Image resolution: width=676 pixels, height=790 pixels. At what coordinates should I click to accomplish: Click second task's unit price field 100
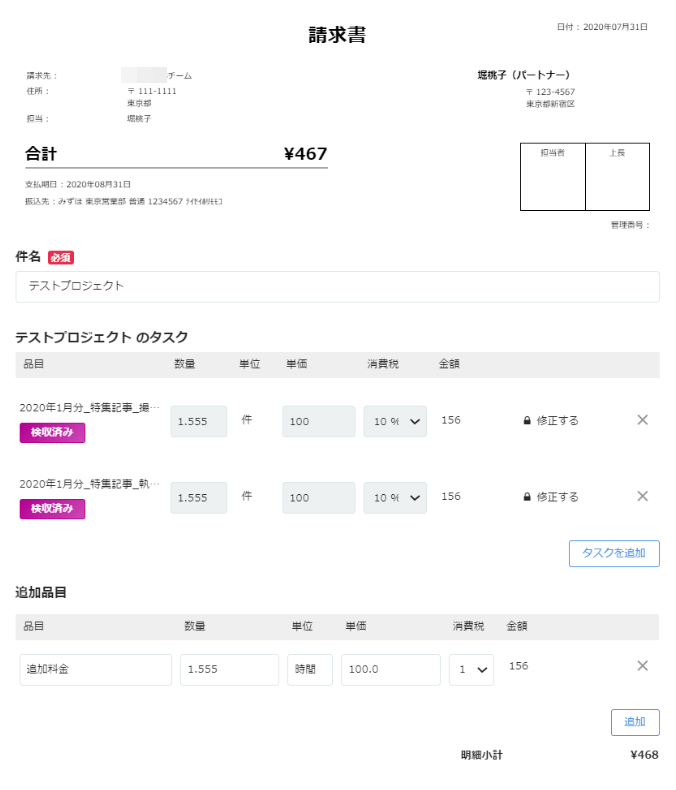(318, 498)
